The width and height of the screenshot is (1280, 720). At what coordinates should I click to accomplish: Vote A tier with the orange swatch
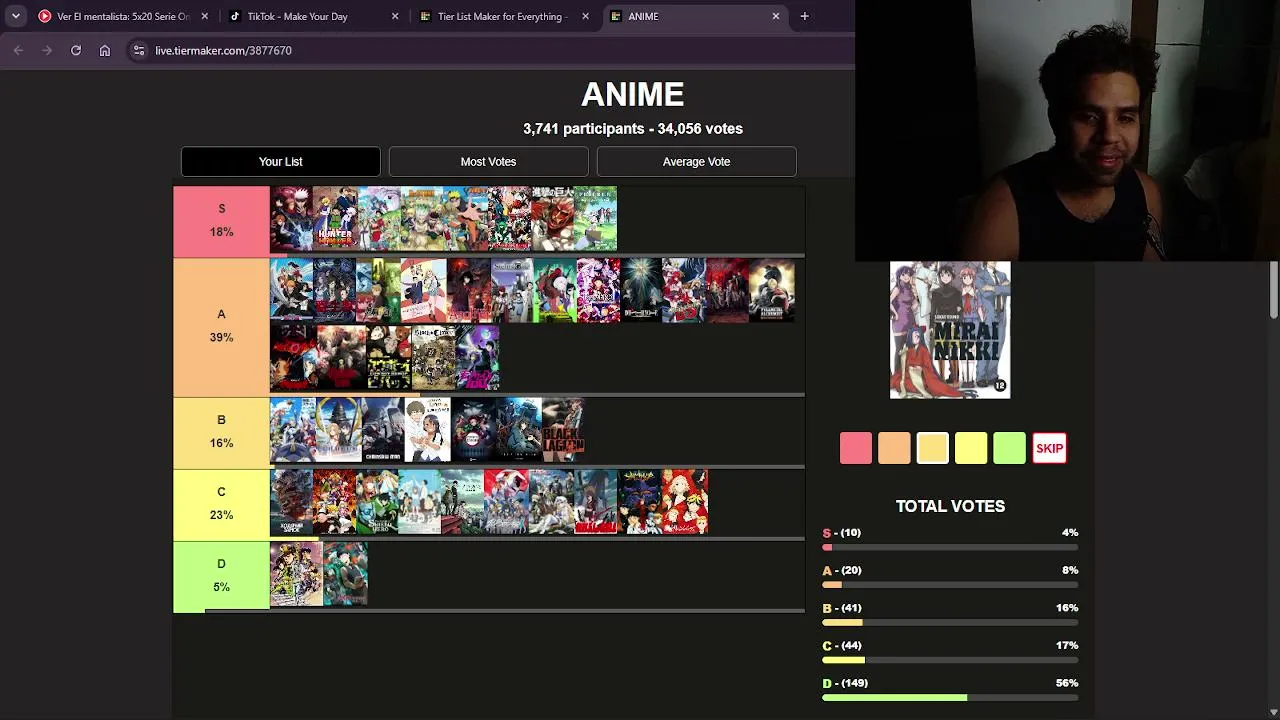pos(894,448)
